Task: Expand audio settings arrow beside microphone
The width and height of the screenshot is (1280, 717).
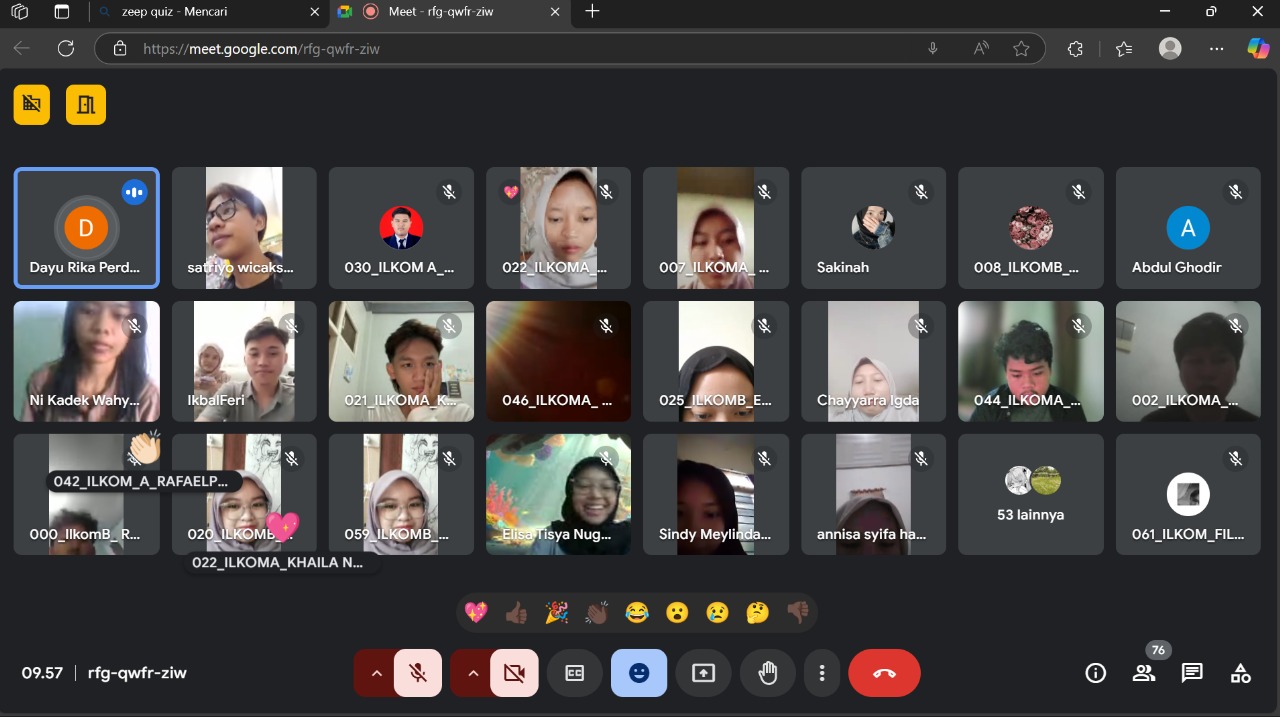Action: (376, 673)
